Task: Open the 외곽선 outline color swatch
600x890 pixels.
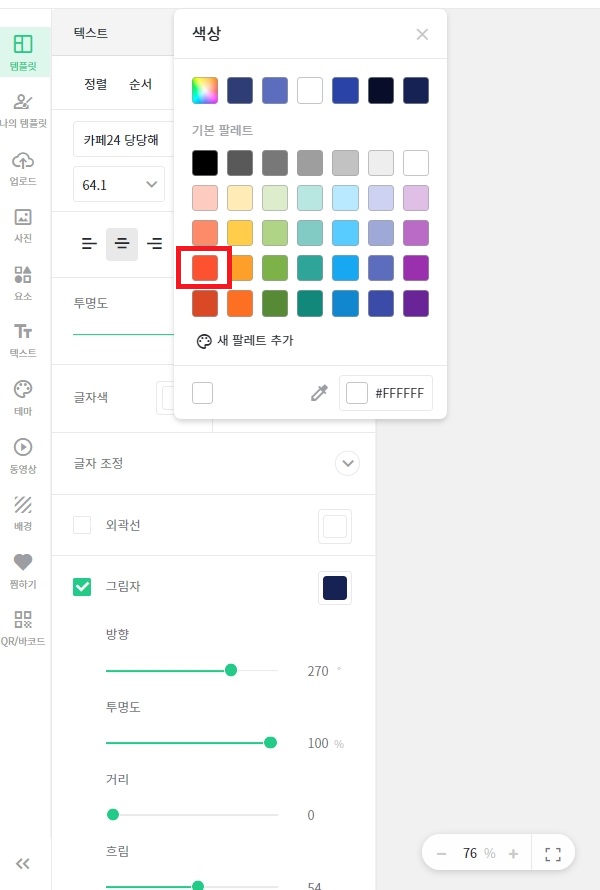Action: (335, 527)
